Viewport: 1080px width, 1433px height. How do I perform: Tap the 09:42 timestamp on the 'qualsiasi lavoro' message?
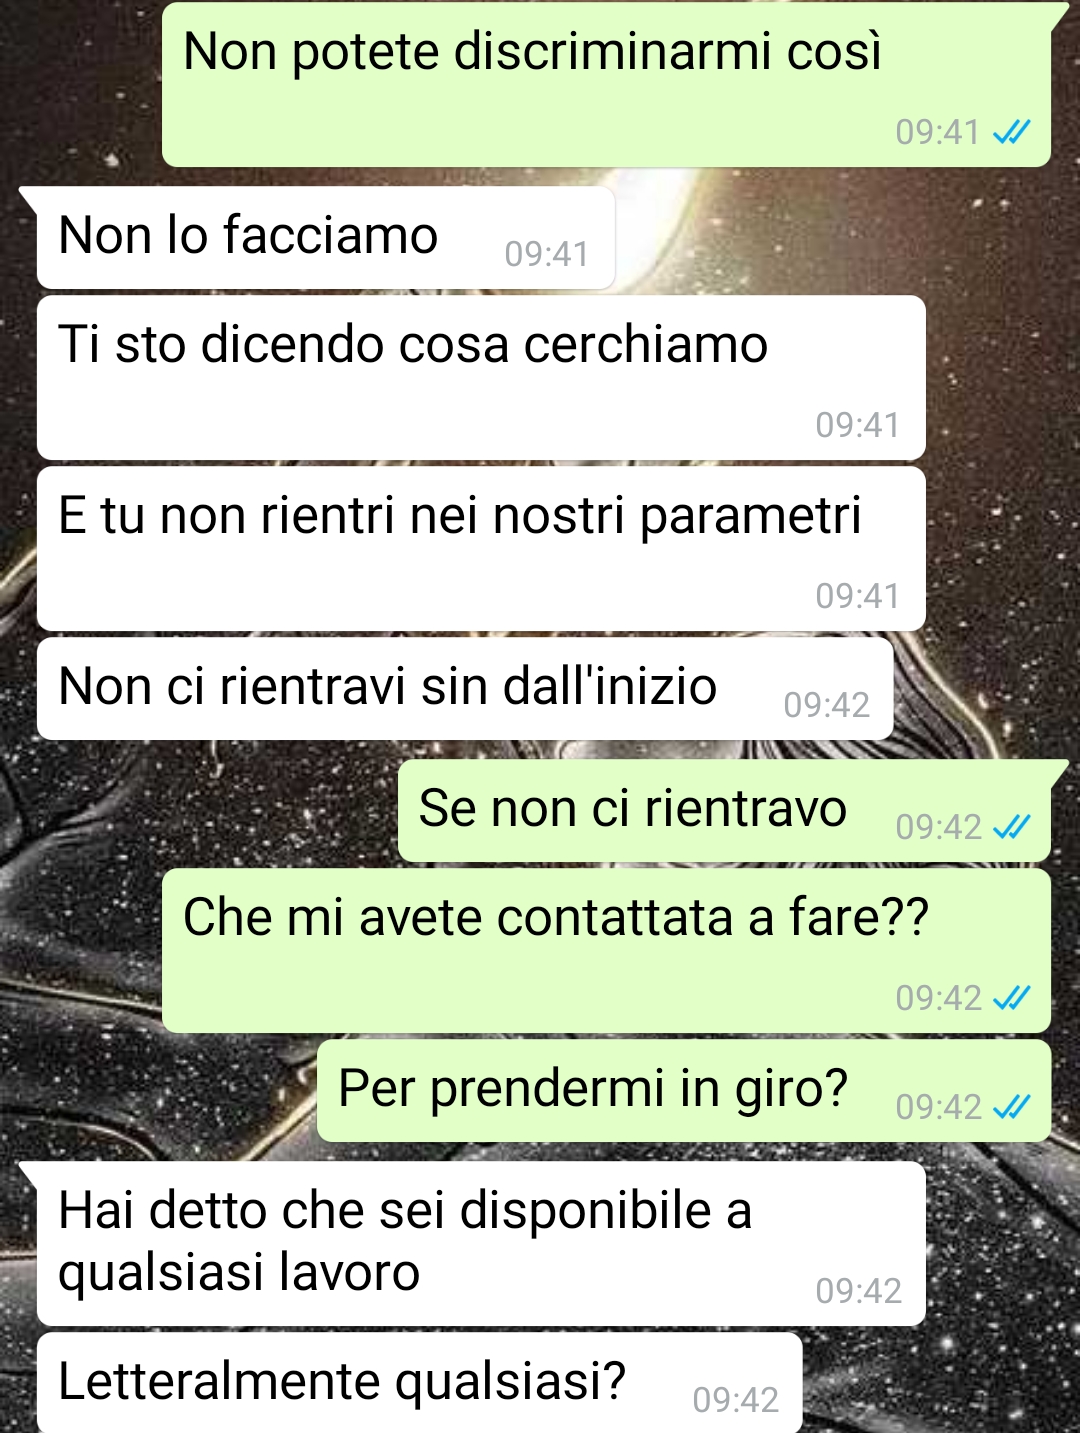tap(858, 1291)
